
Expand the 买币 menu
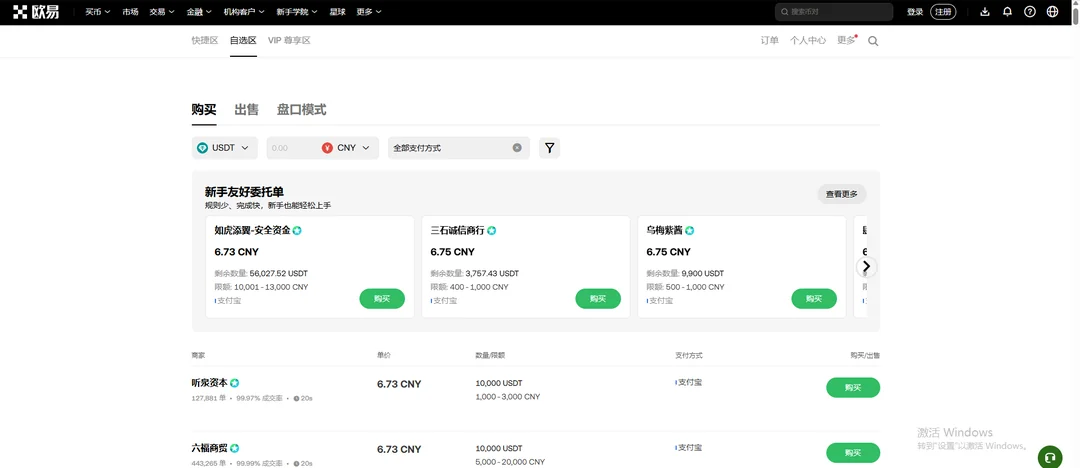click(98, 12)
